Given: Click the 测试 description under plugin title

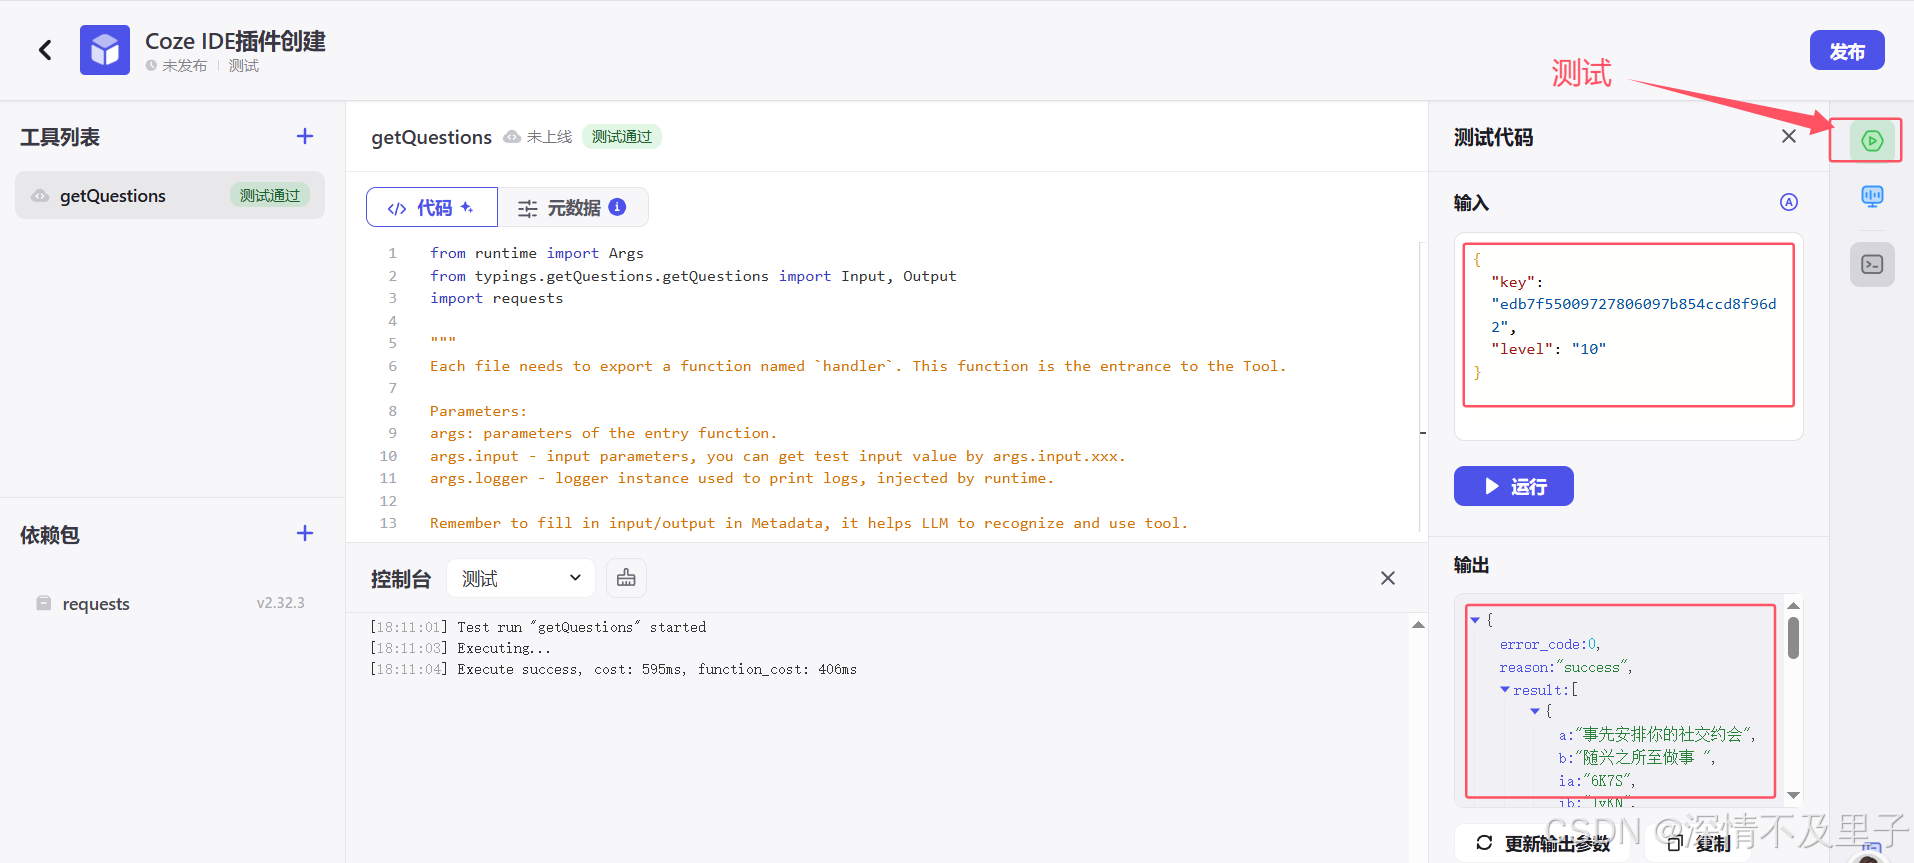Looking at the screenshot, I should tap(244, 65).
